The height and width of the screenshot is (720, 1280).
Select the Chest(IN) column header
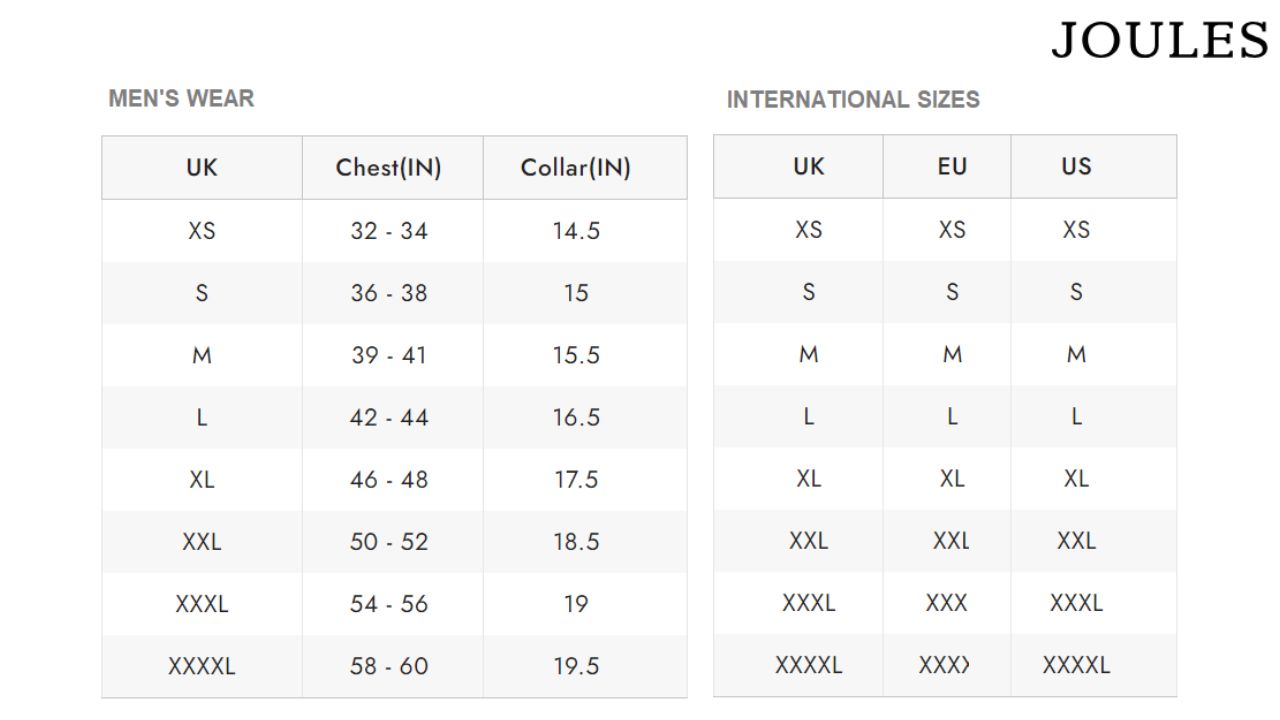click(x=388, y=168)
